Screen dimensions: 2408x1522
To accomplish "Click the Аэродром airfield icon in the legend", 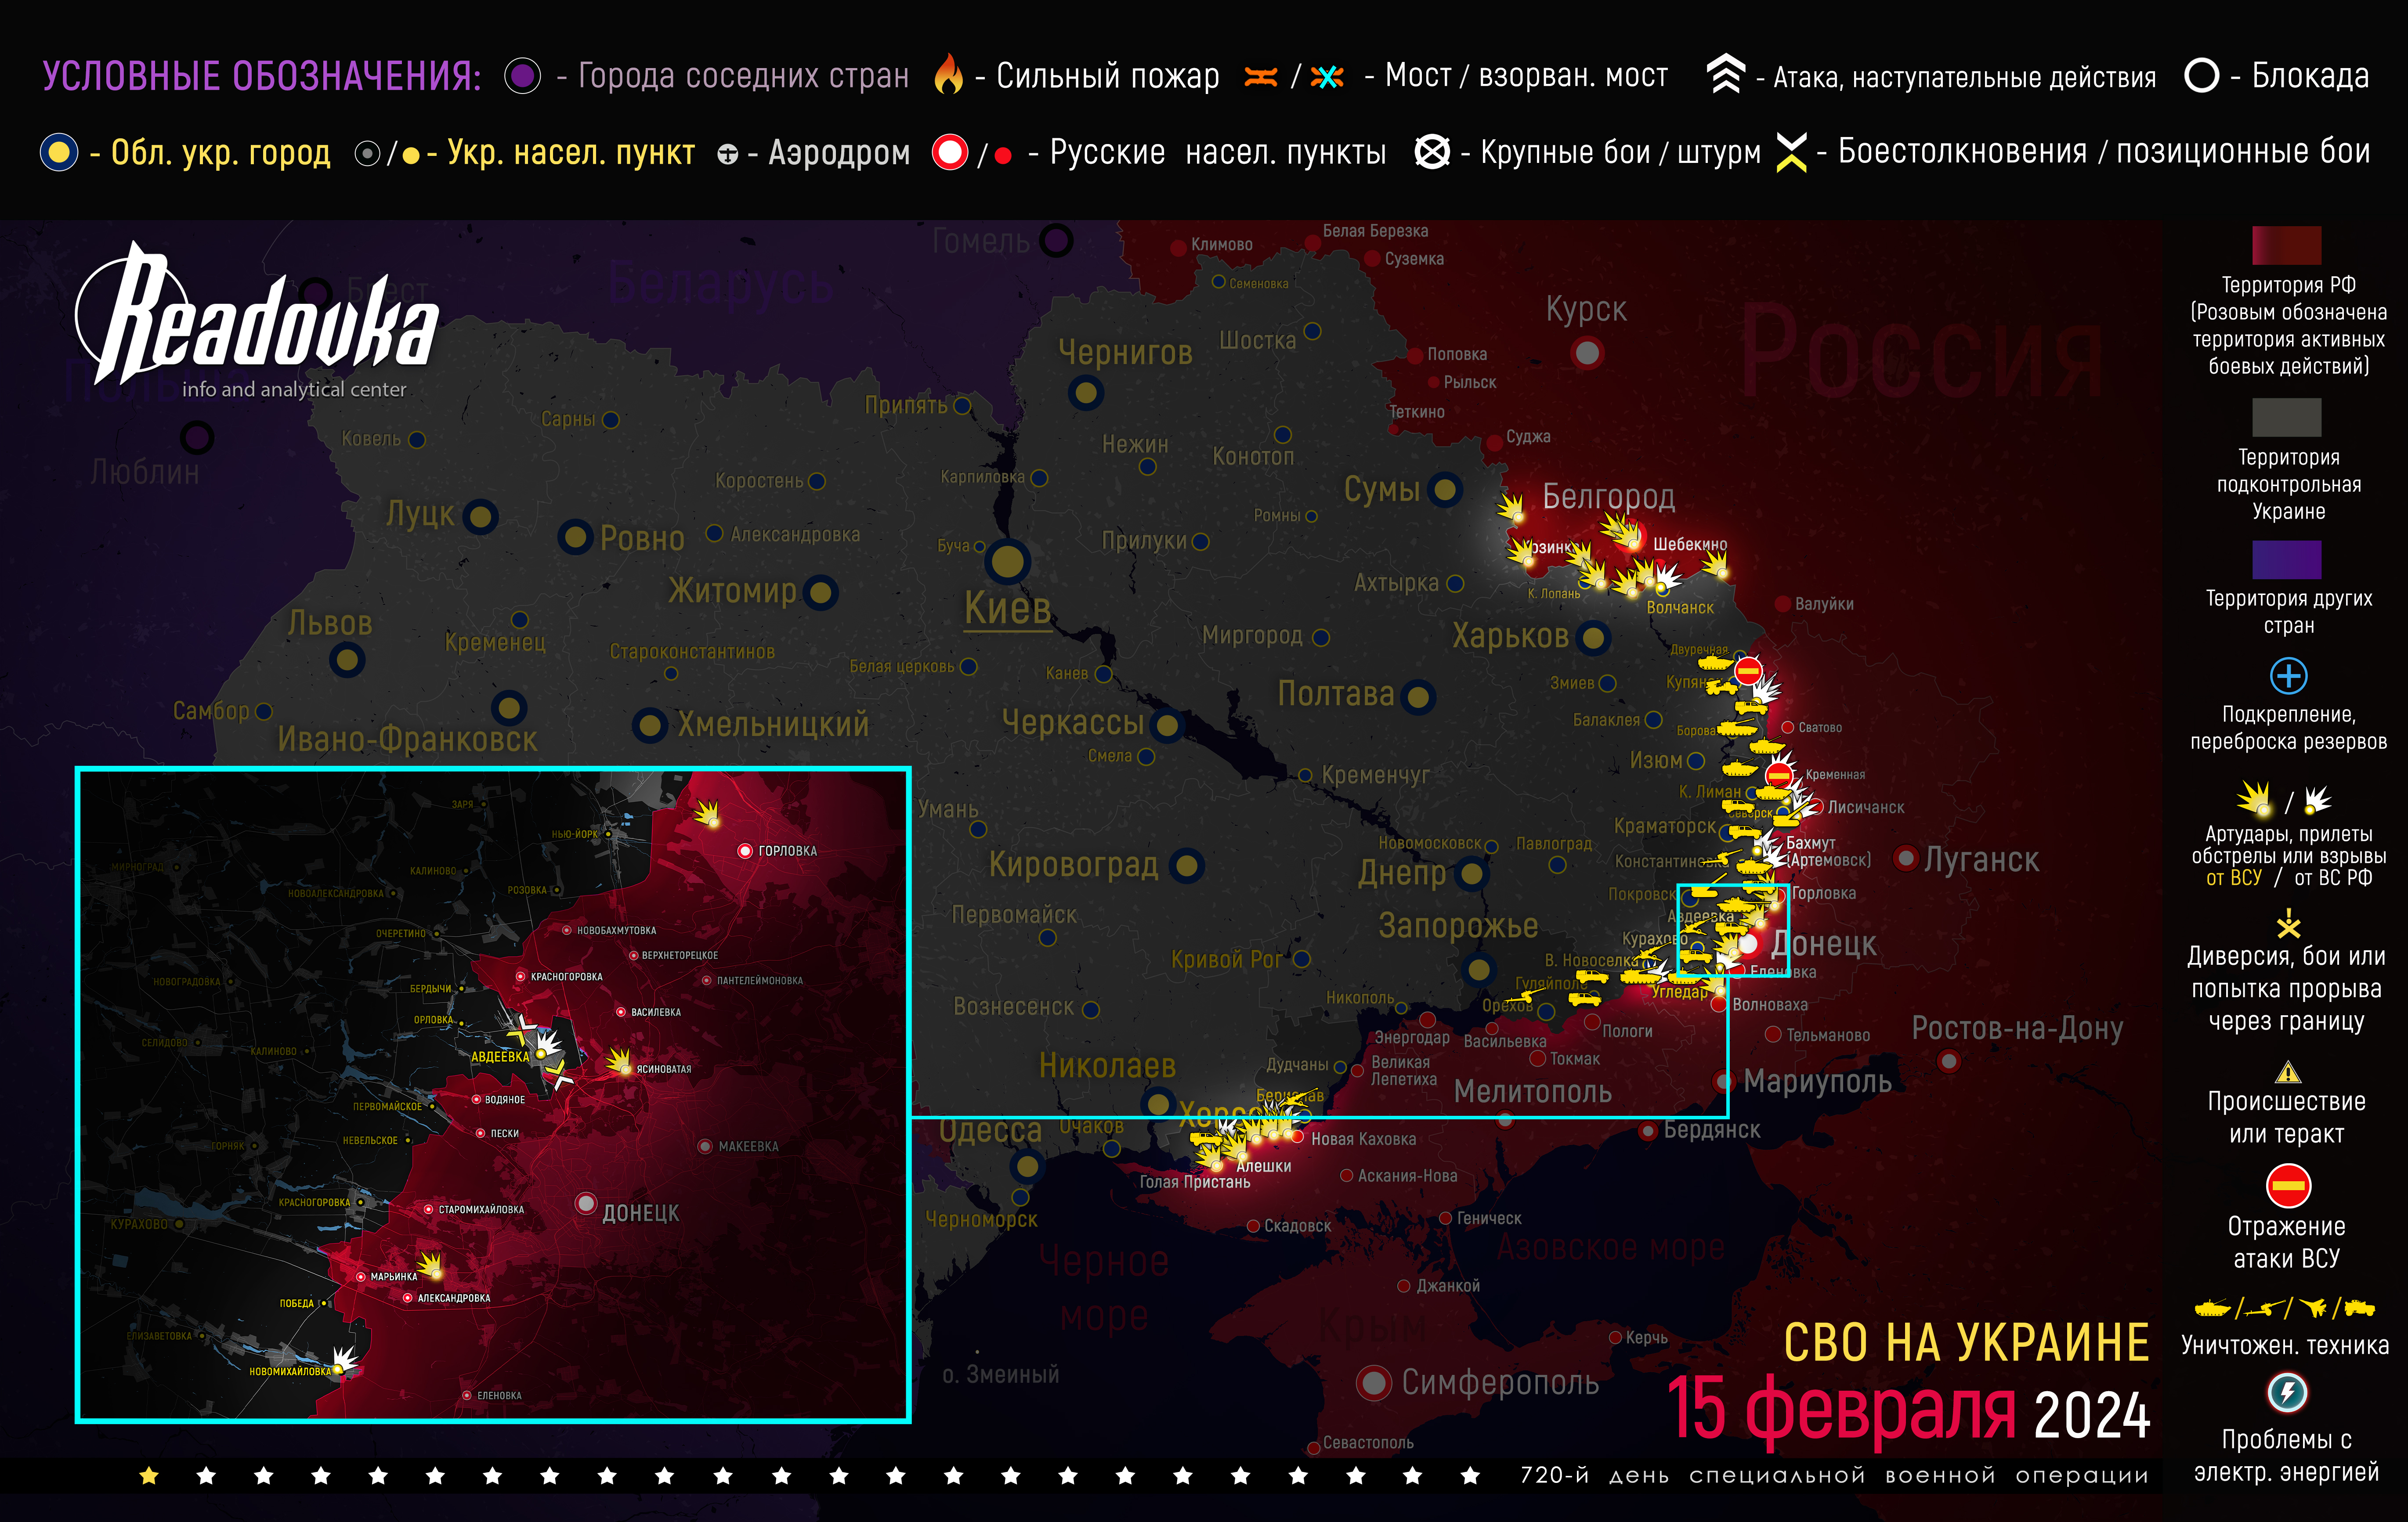I will [728, 154].
